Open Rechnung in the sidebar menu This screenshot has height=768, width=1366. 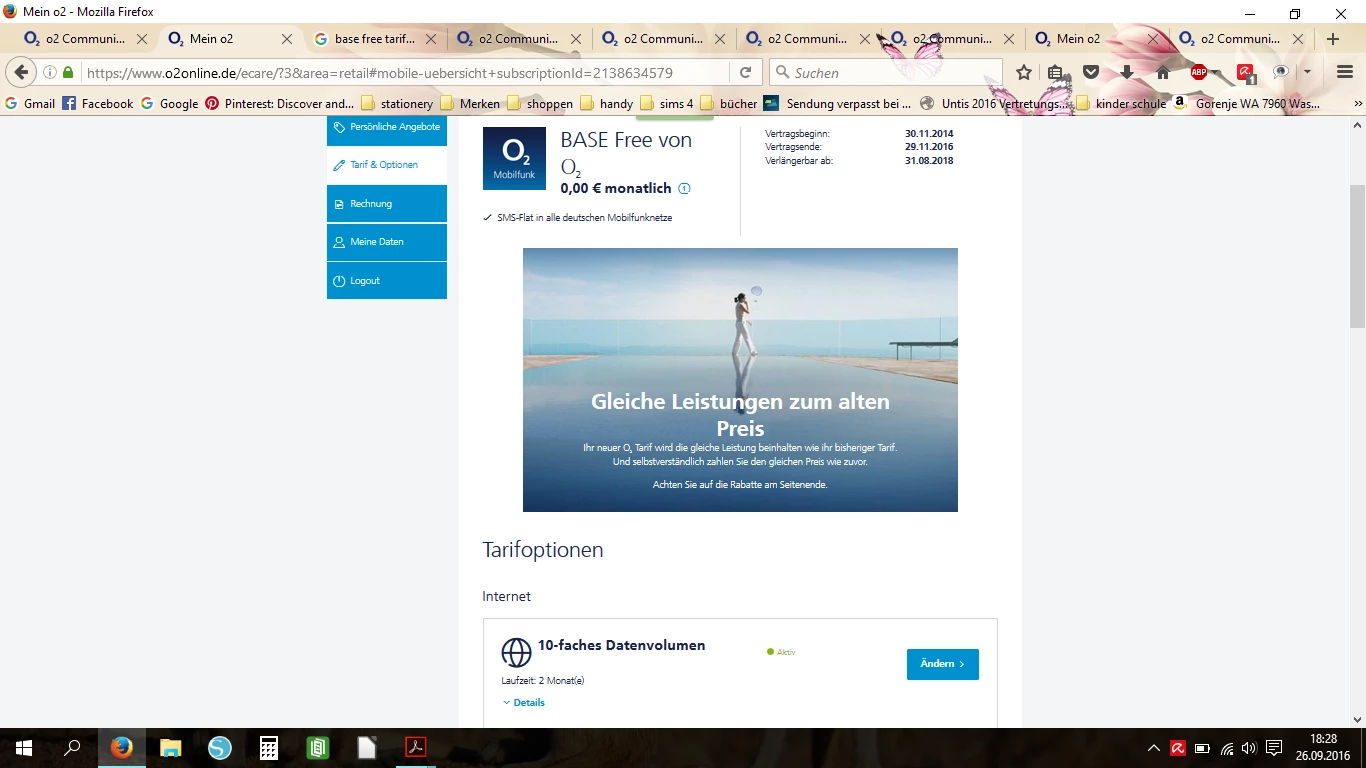point(387,204)
